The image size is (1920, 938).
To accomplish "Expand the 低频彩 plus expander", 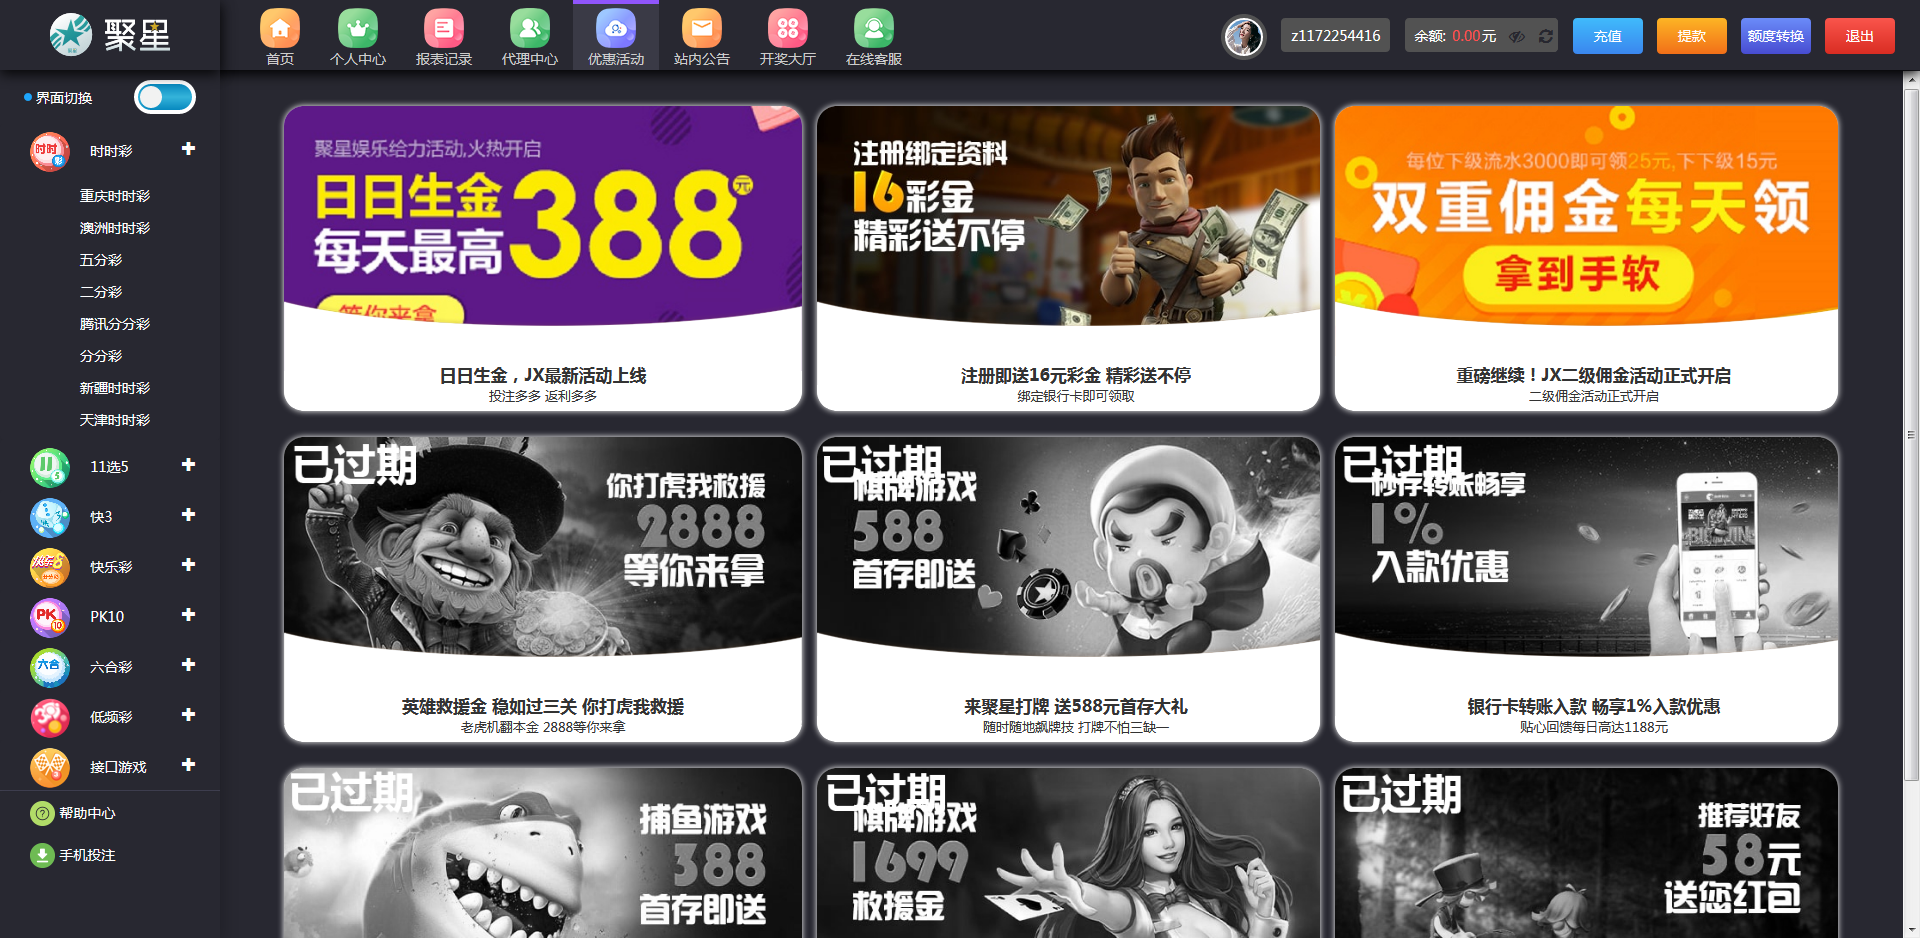I will point(188,715).
